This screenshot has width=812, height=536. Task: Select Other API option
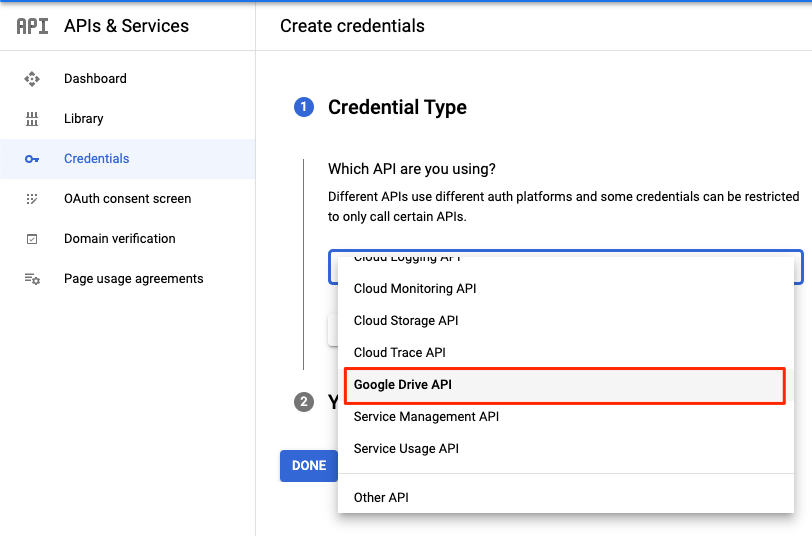tap(566, 498)
